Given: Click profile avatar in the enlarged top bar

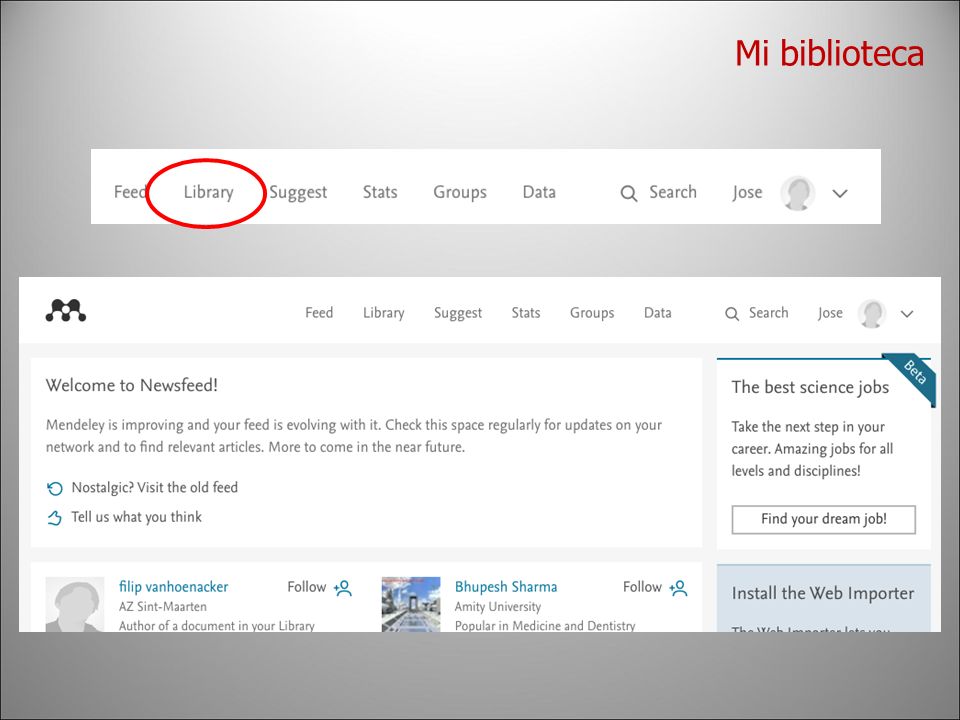Looking at the screenshot, I should 797,193.
